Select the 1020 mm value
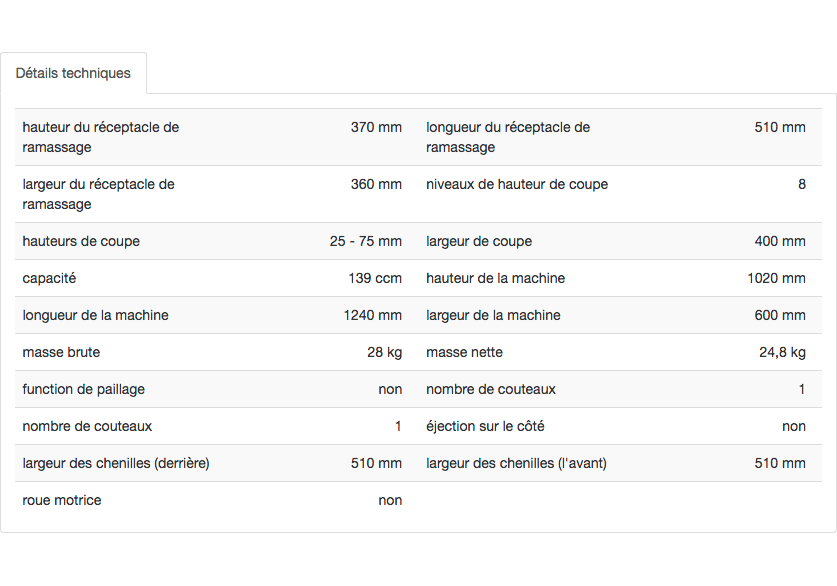 tap(776, 278)
